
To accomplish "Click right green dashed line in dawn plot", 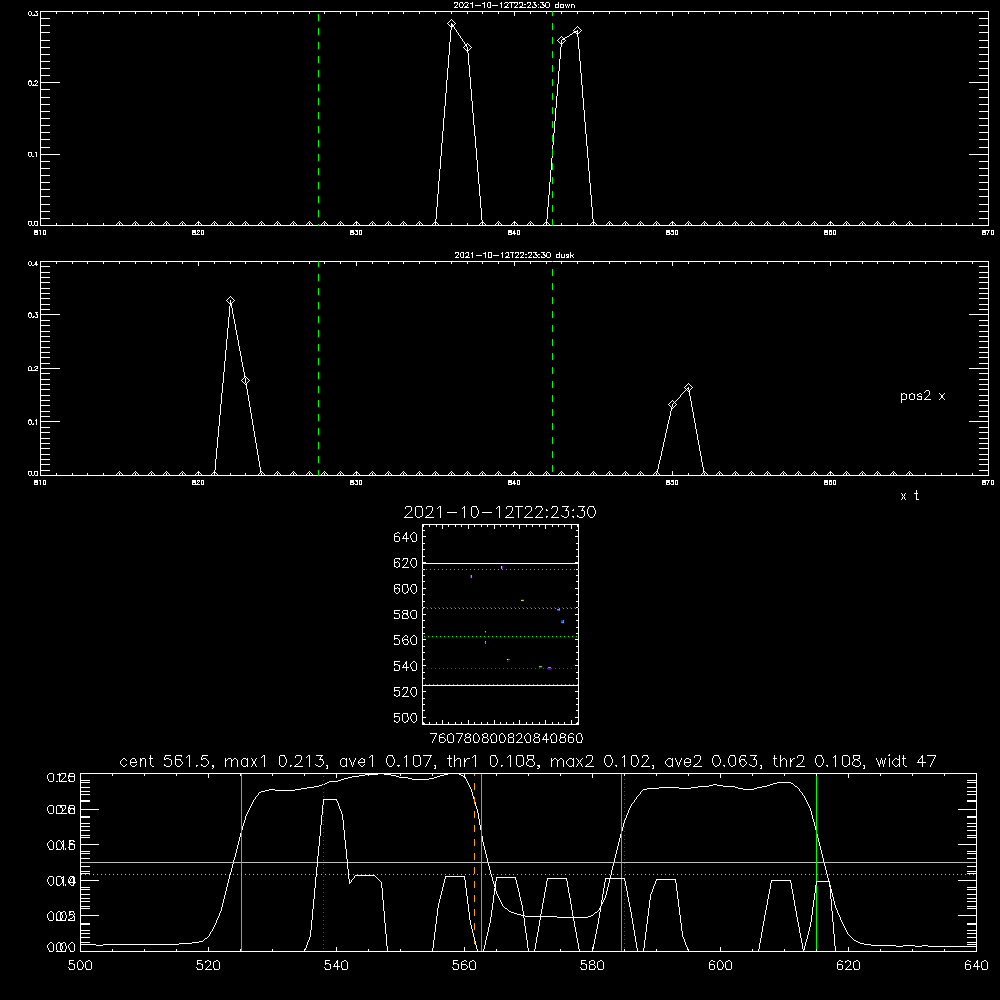I will [552, 118].
